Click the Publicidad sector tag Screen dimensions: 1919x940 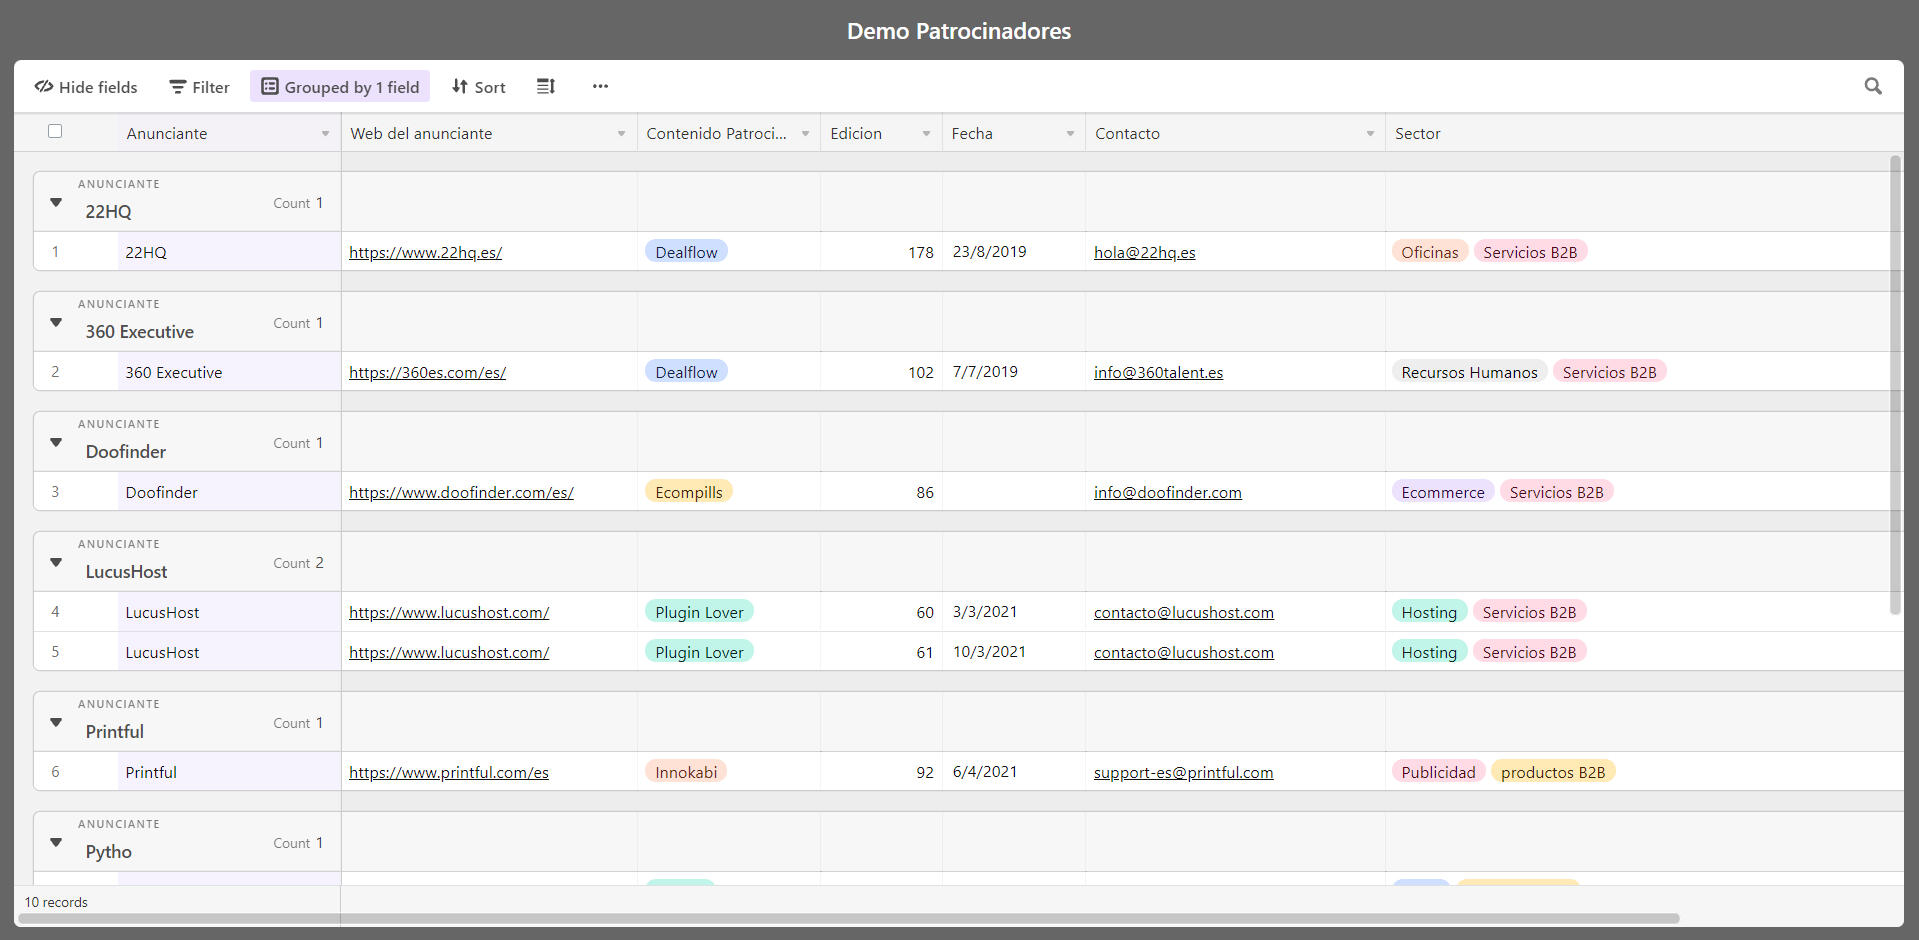pos(1438,772)
